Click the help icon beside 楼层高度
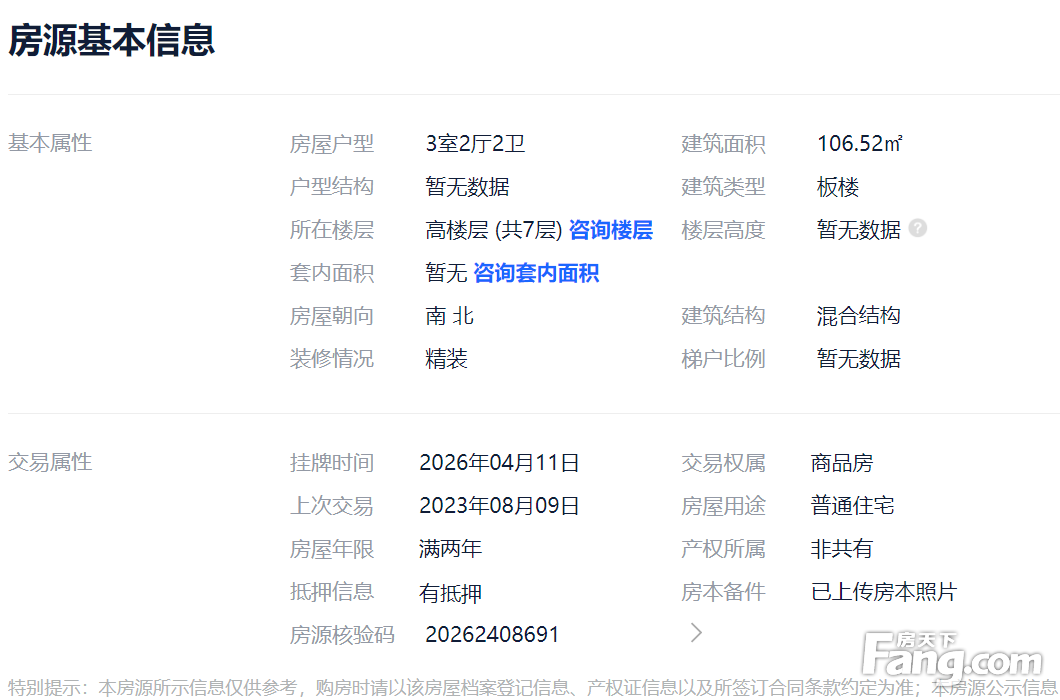 tap(918, 229)
